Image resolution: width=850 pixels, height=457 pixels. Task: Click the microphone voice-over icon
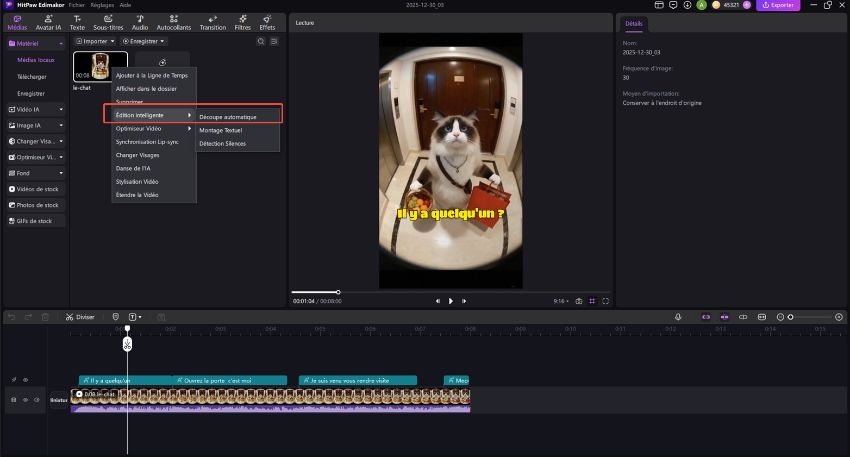678,317
